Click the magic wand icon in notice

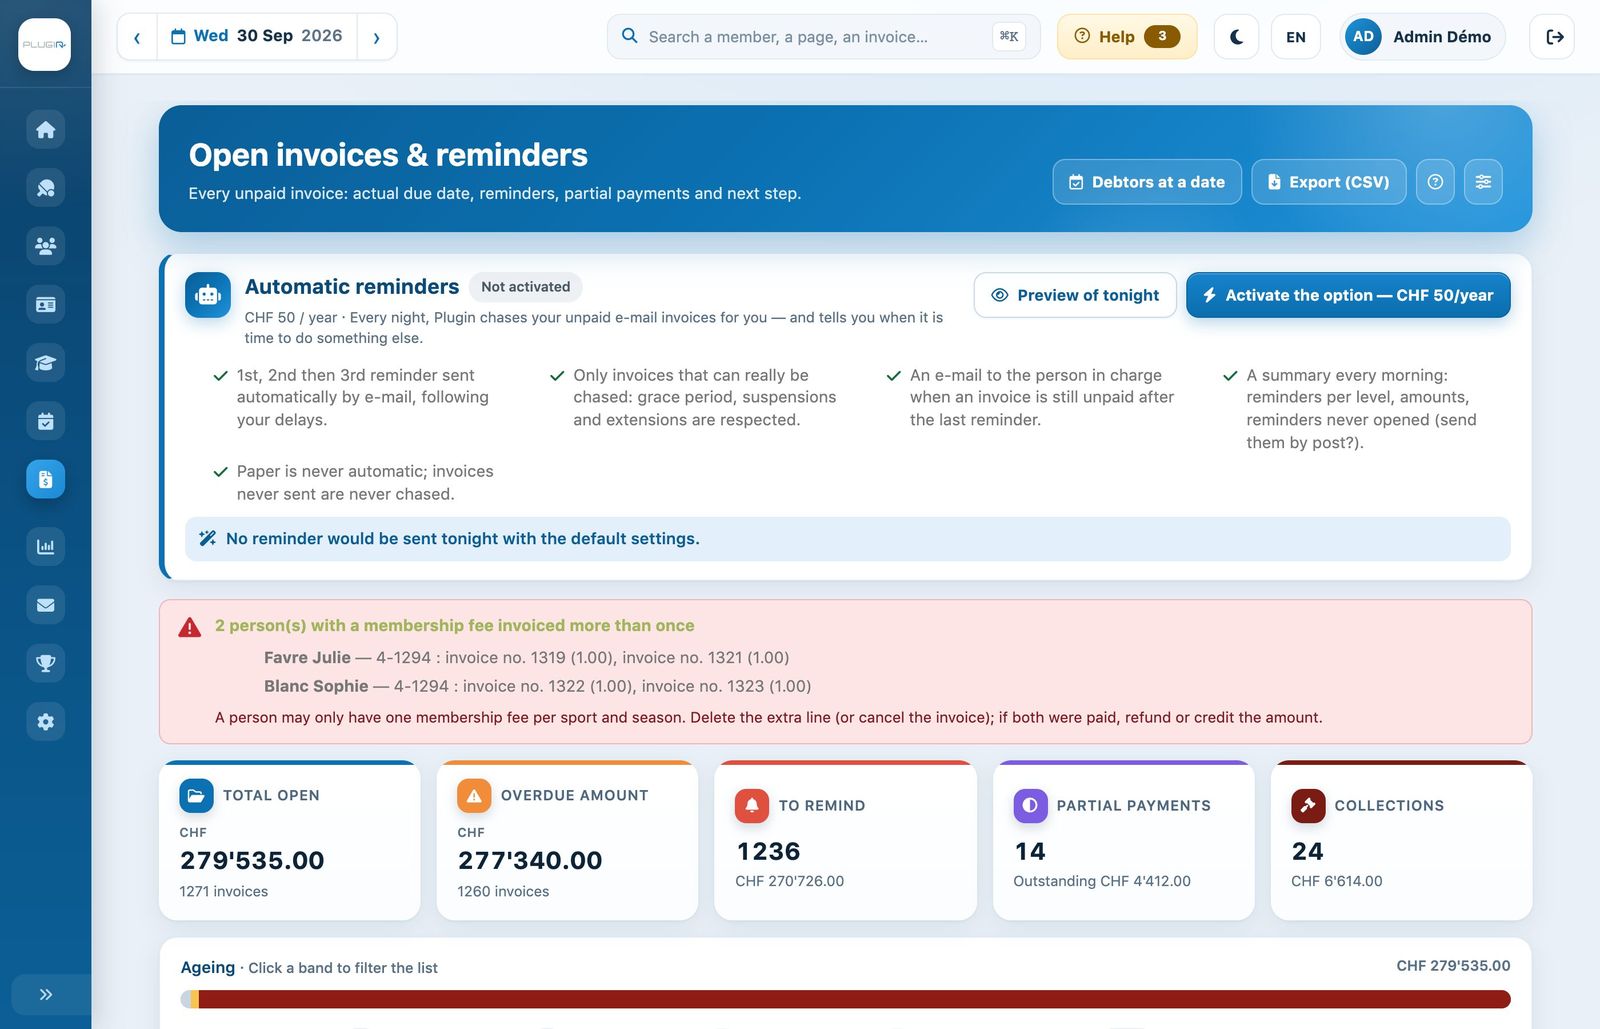point(207,539)
